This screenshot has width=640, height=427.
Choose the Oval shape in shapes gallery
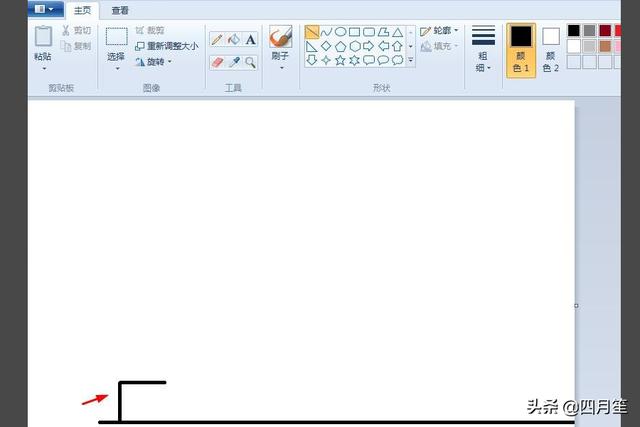pyautogui.click(x=340, y=32)
